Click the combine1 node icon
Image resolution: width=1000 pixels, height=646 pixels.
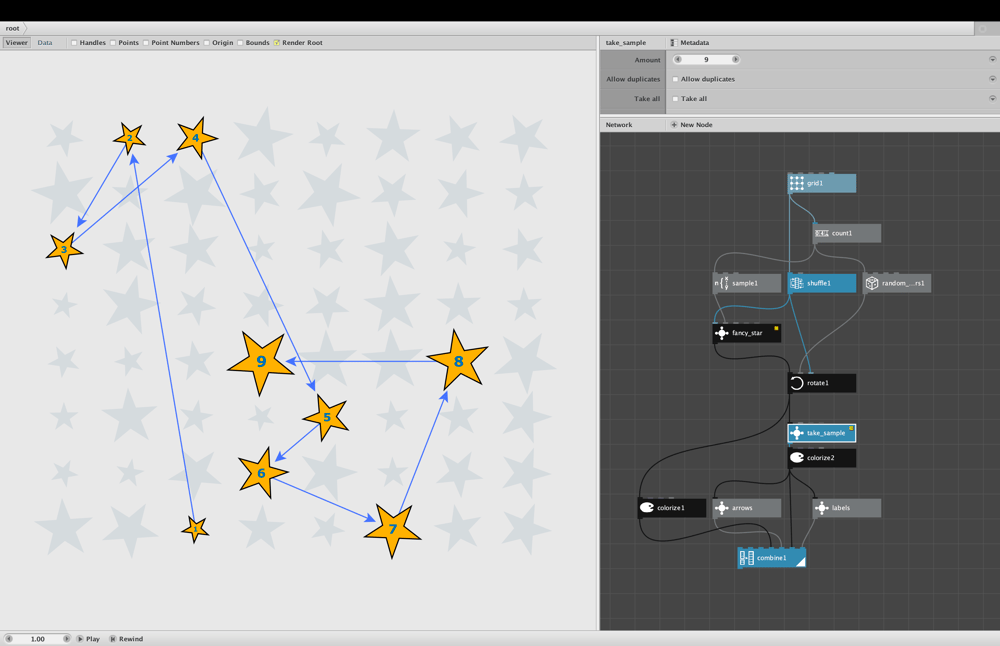tap(747, 558)
